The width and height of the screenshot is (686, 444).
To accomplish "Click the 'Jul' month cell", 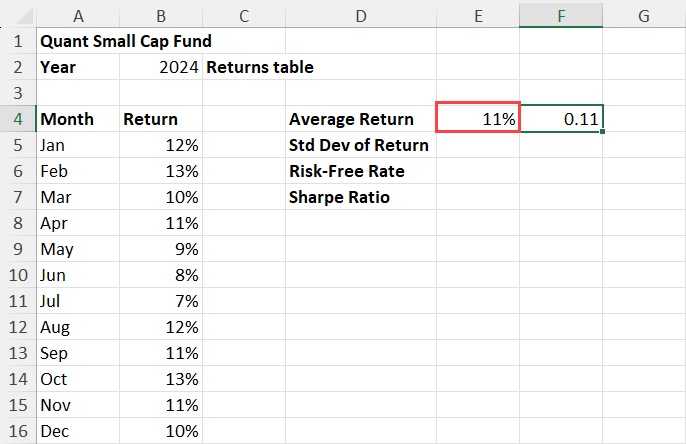I will pos(78,301).
